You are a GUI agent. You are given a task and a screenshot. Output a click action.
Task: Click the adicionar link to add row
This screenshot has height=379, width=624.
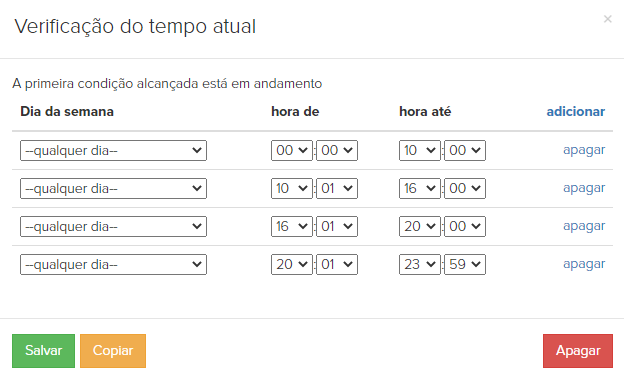575,111
